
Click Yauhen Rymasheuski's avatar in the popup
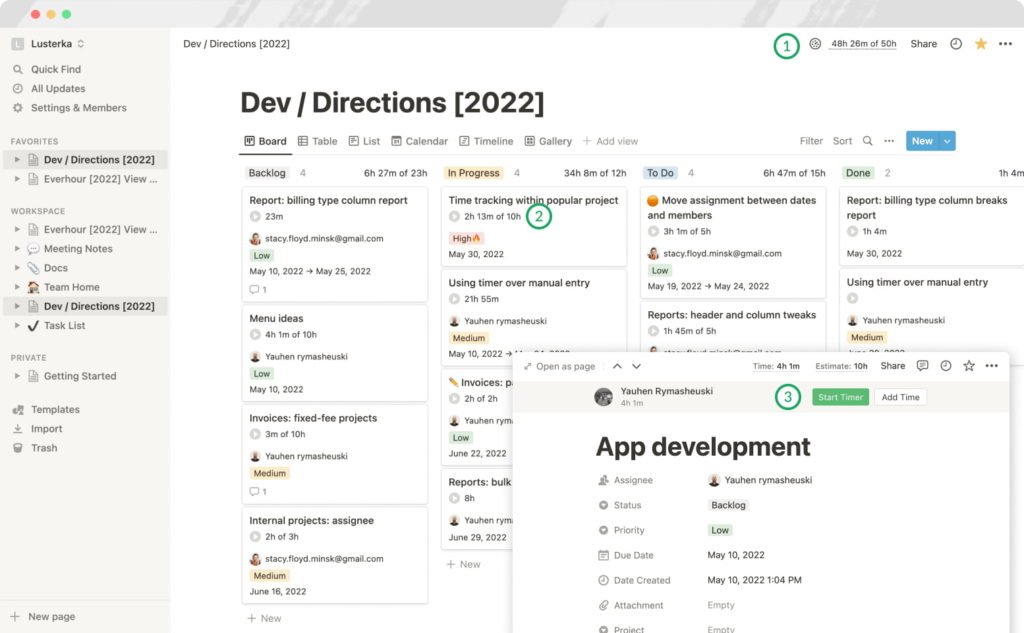603,397
